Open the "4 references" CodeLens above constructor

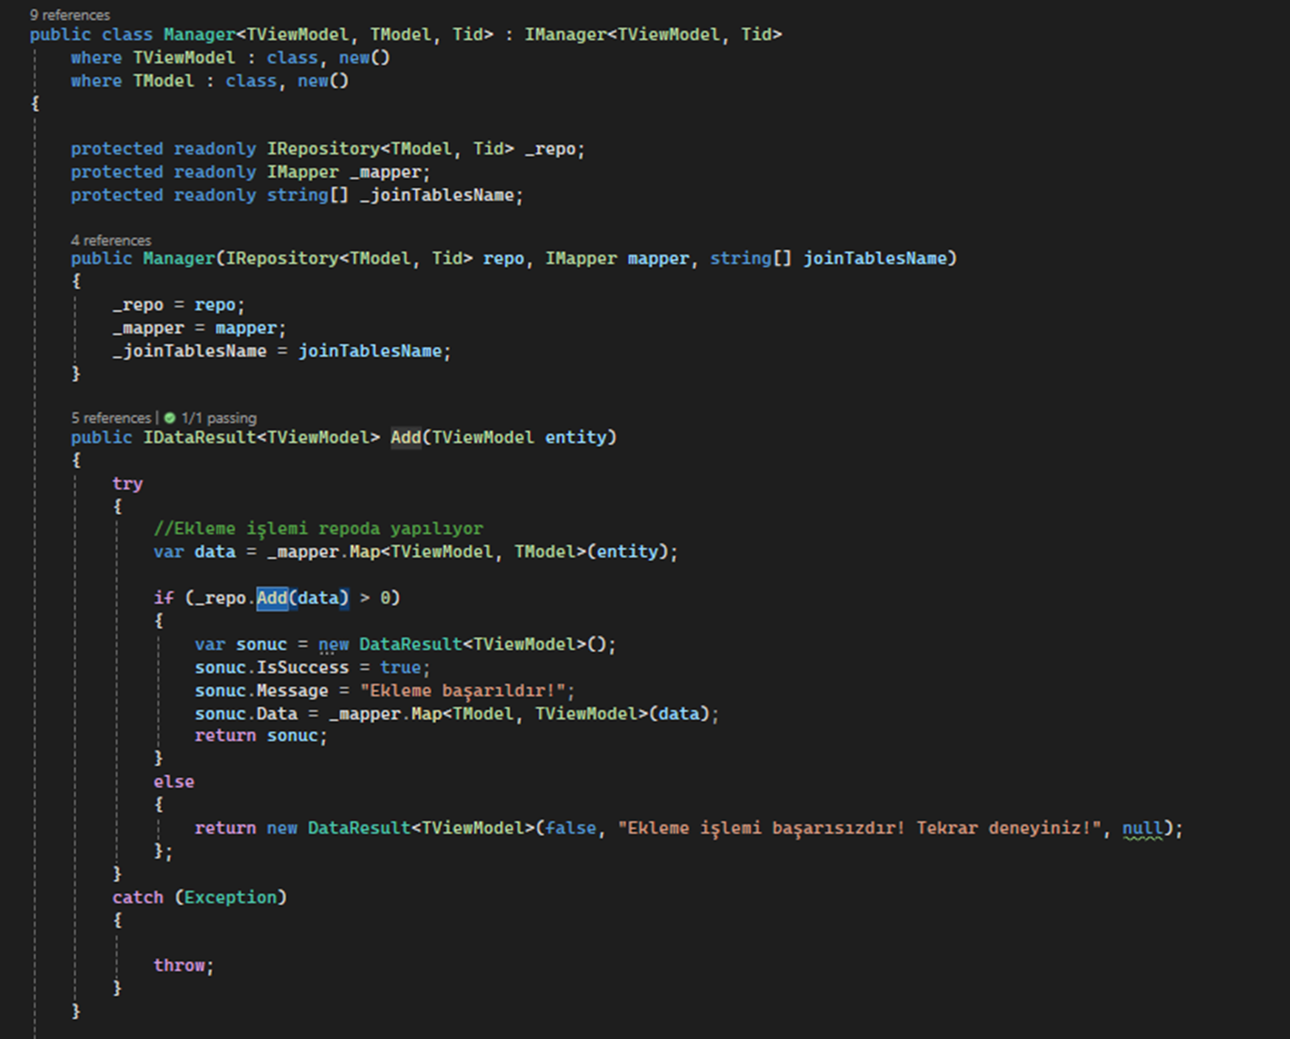pyautogui.click(x=111, y=240)
